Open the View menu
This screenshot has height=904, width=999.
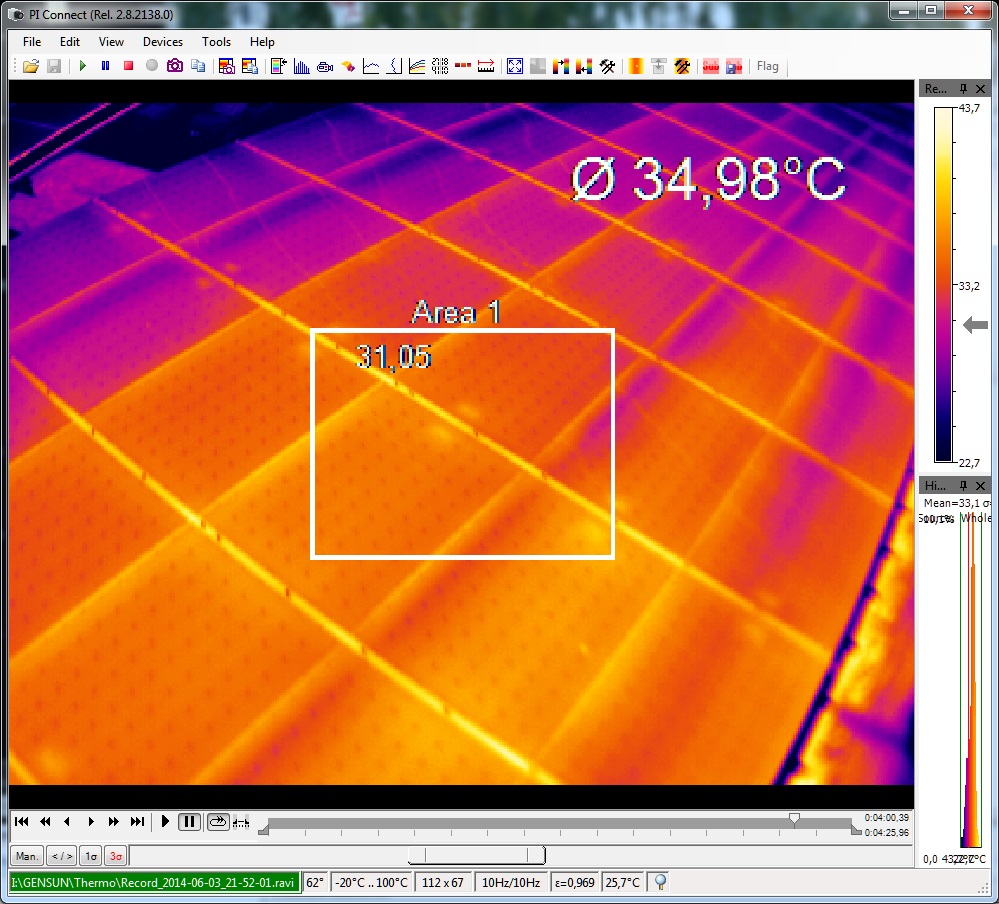(x=111, y=42)
